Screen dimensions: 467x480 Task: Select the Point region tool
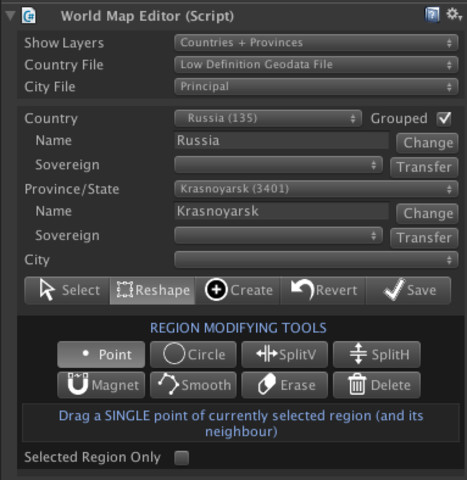pyautogui.click(x=101, y=354)
